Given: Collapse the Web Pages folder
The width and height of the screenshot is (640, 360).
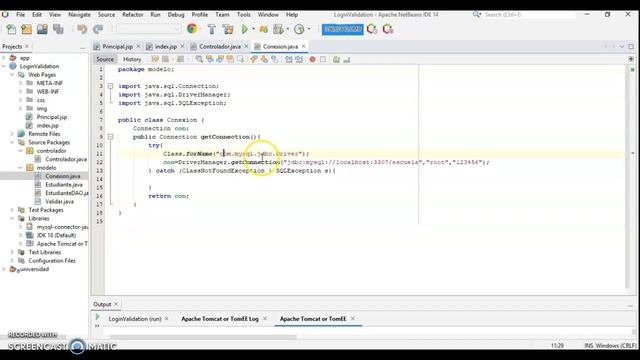Looking at the screenshot, I should coord(12,75).
